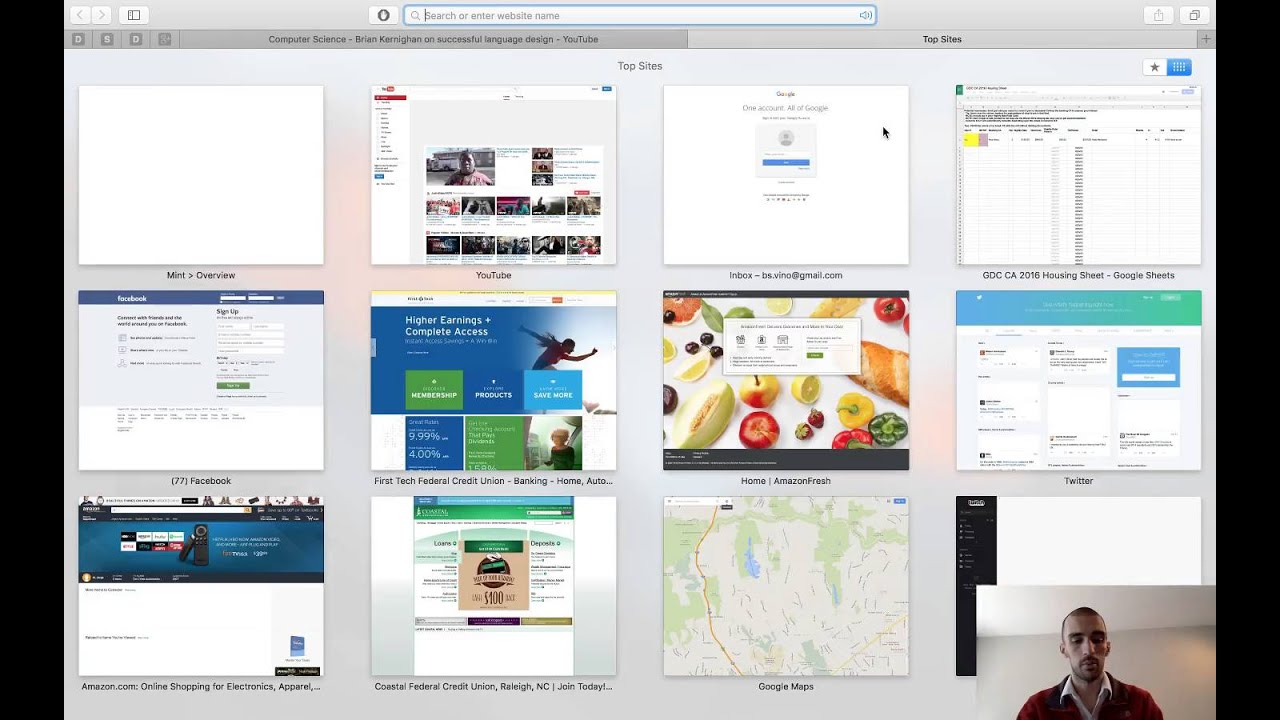Switch to Top Sites grid view
Image resolution: width=1280 pixels, height=720 pixels.
(1179, 67)
